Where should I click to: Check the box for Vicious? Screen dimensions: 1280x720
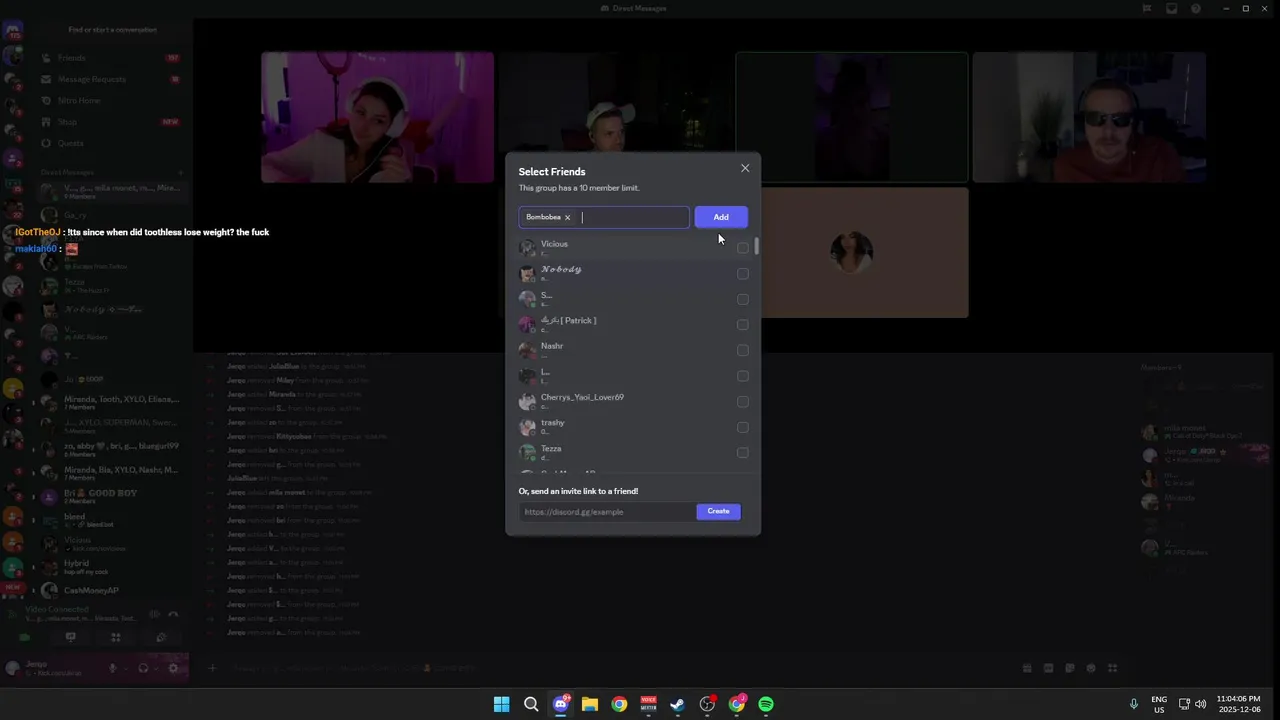[x=743, y=248]
